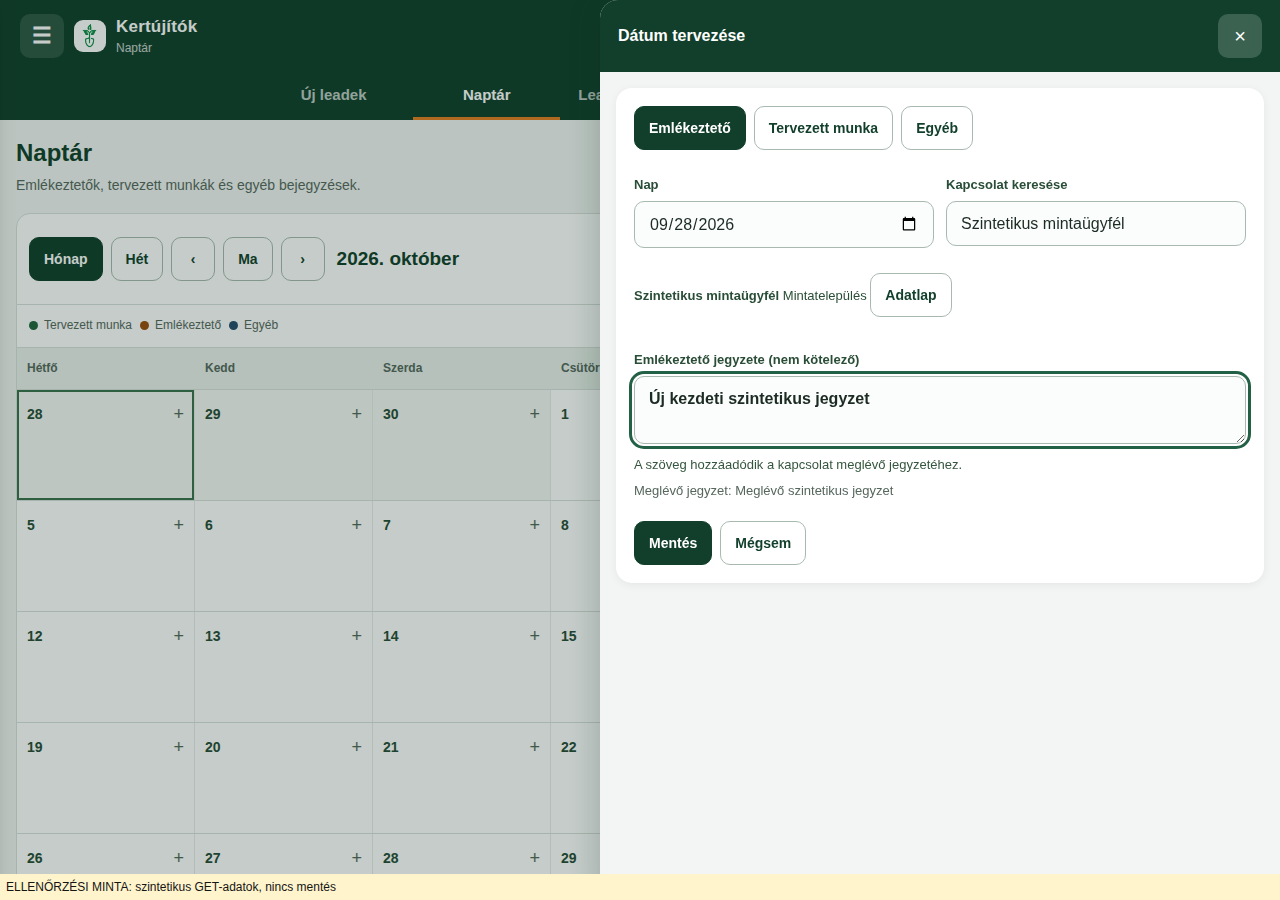Add an entry on day 13
The image size is (1280, 900).
[357, 635]
